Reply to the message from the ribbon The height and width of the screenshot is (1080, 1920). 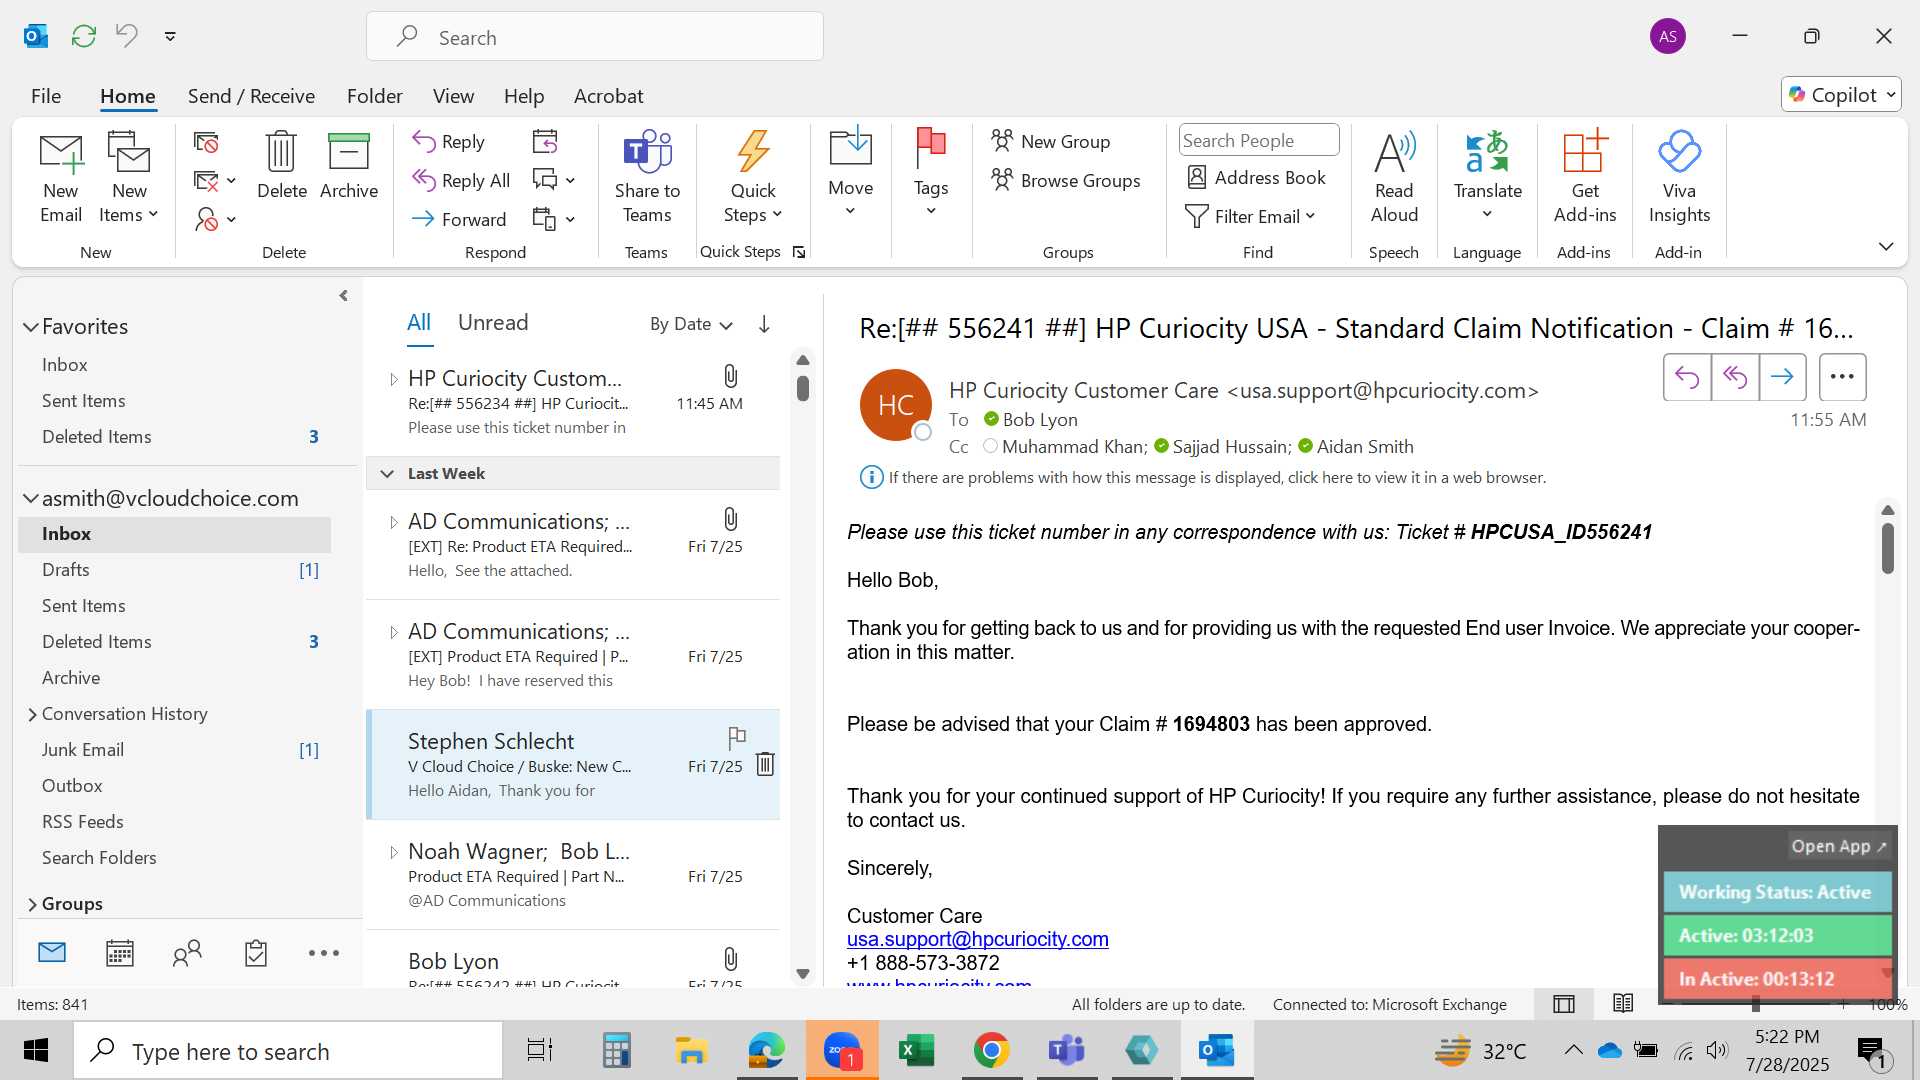[x=449, y=142]
